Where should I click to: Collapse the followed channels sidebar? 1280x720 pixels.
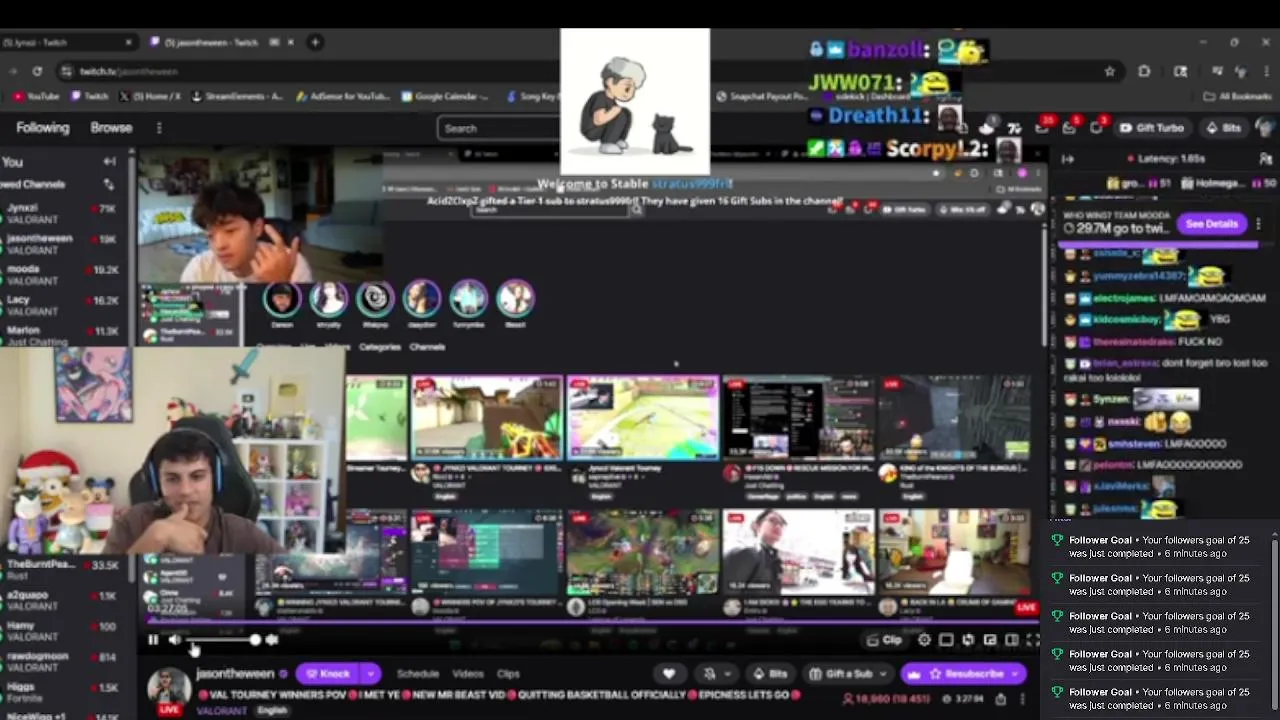(109, 162)
